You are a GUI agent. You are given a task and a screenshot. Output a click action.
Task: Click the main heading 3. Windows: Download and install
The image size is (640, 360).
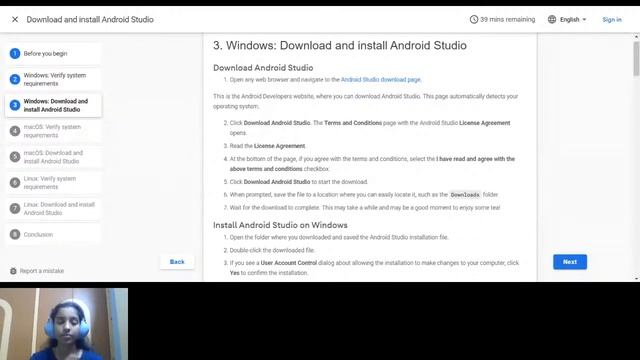click(340, 45)
